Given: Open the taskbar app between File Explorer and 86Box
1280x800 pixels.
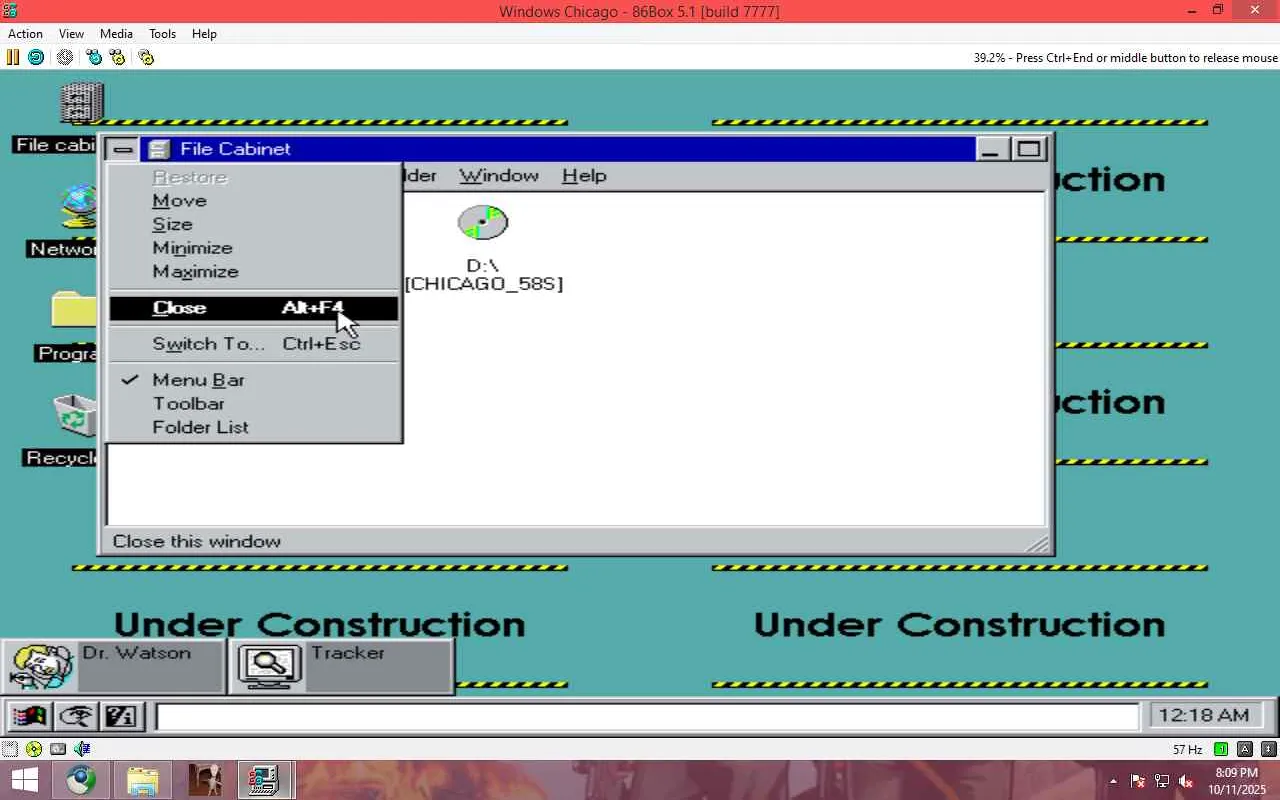Looking at the screenshot, I should (x=205, y=780).
